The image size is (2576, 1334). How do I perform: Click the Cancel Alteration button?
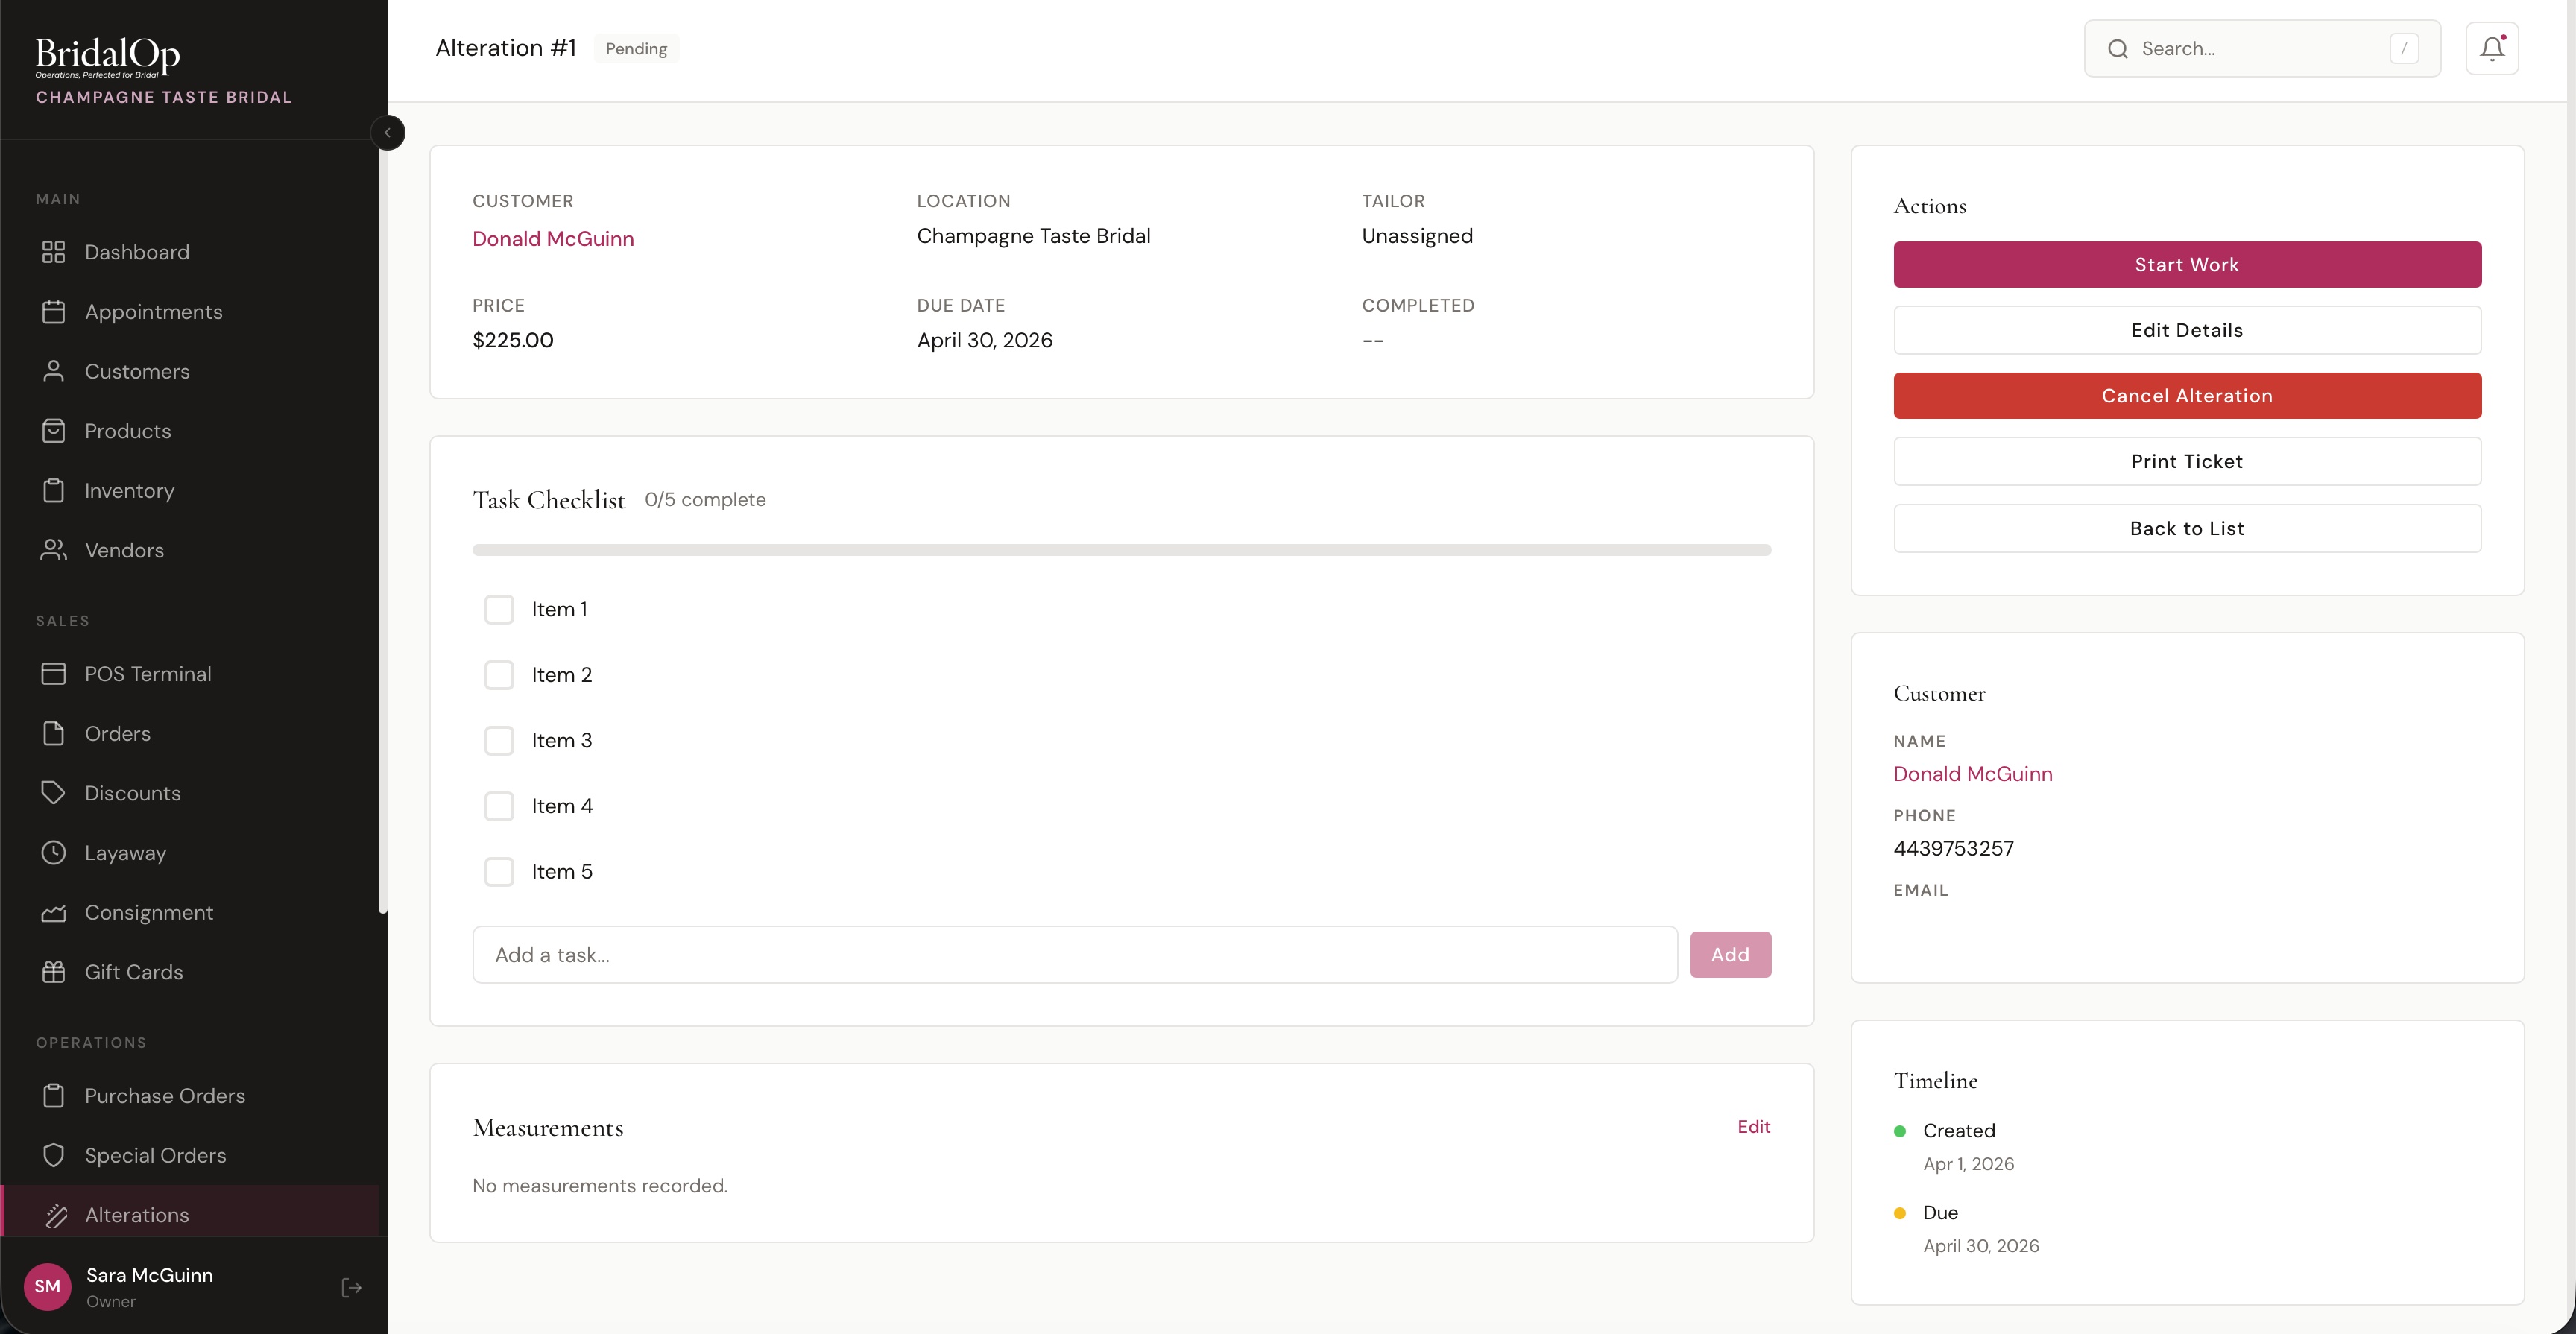click(2186, 395)
